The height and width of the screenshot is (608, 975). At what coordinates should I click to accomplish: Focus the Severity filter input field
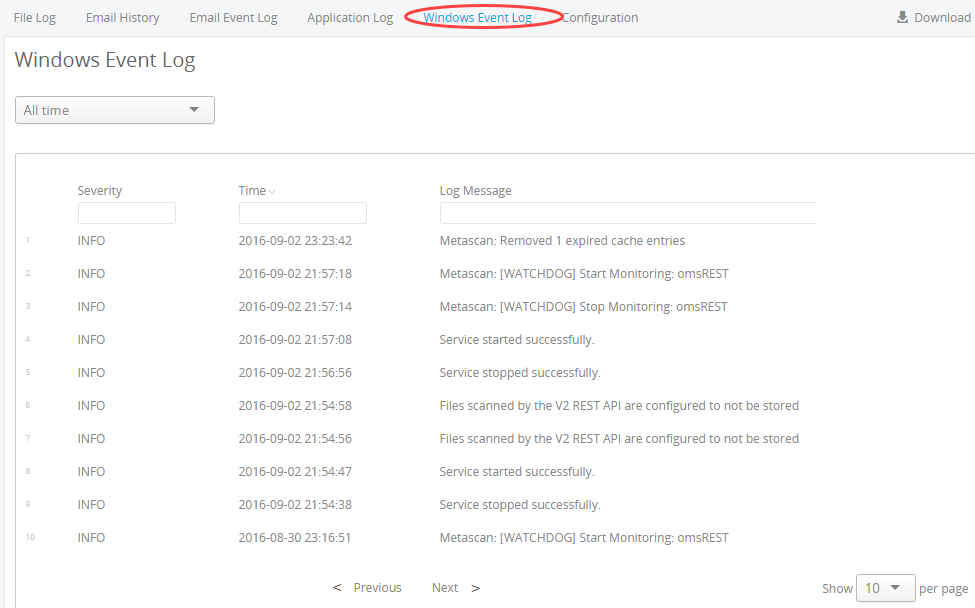tap(127, 213)
